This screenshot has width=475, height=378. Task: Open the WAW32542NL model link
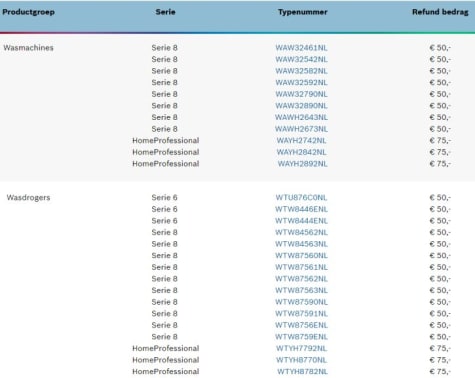tap(301, 59)
